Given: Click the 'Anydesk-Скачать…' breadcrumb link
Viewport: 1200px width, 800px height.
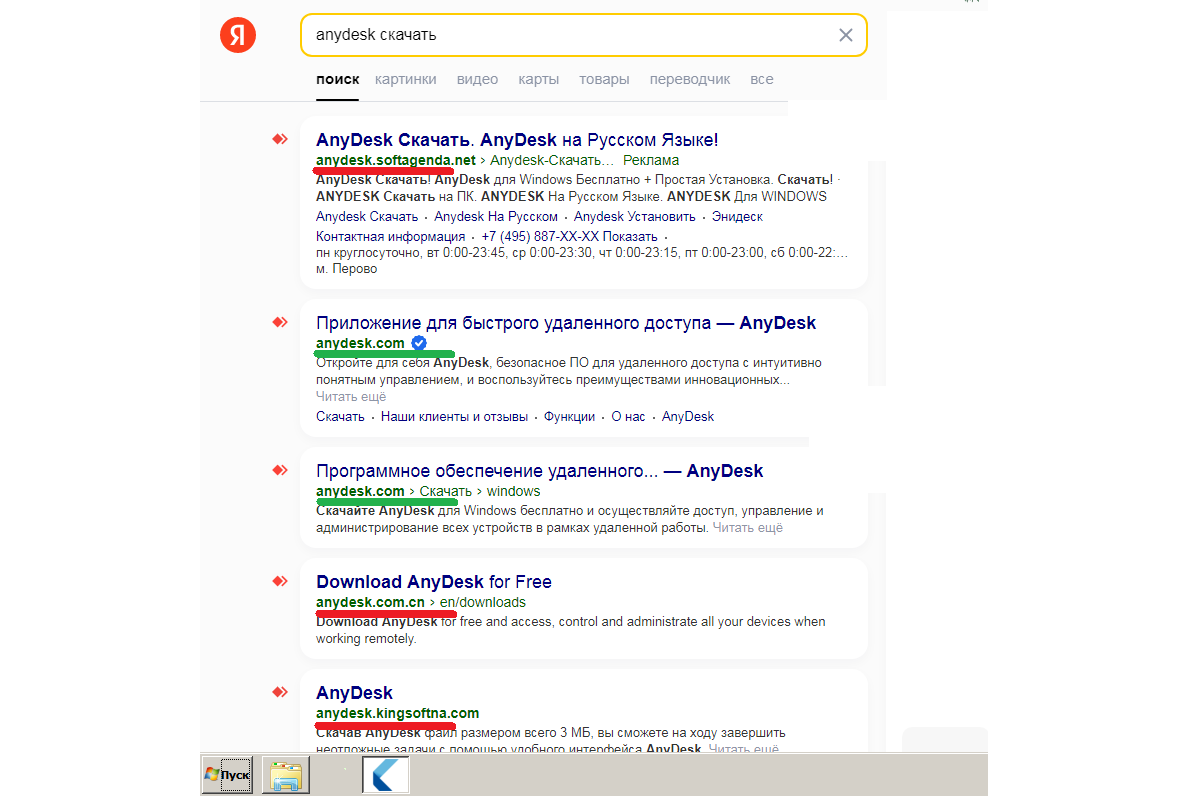Looking at the screenshot, I should tap(551, 160).
